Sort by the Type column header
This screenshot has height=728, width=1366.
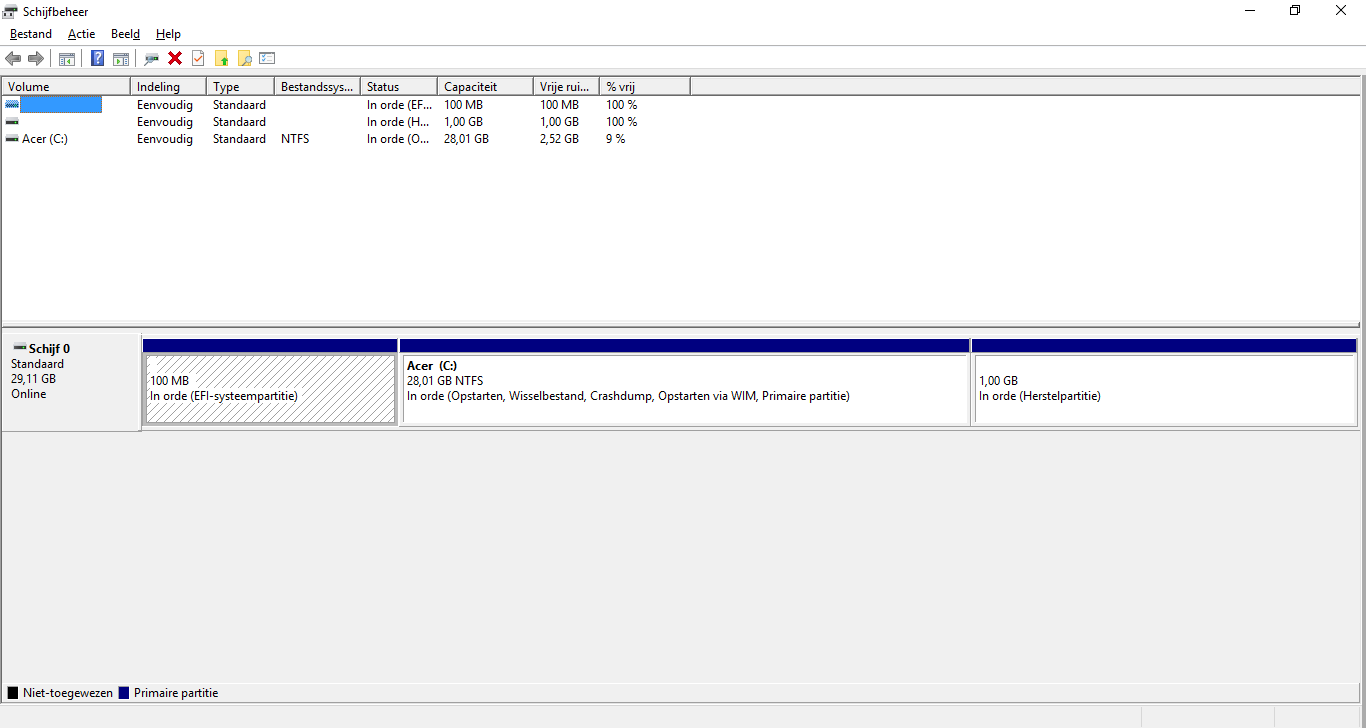240,87
